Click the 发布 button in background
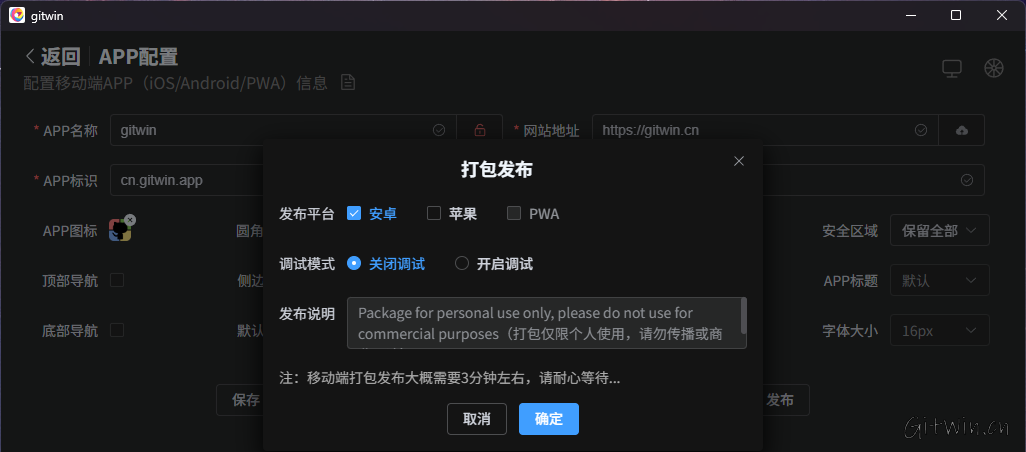This screenshot has height=452, width=1026. tap(785, 400)
